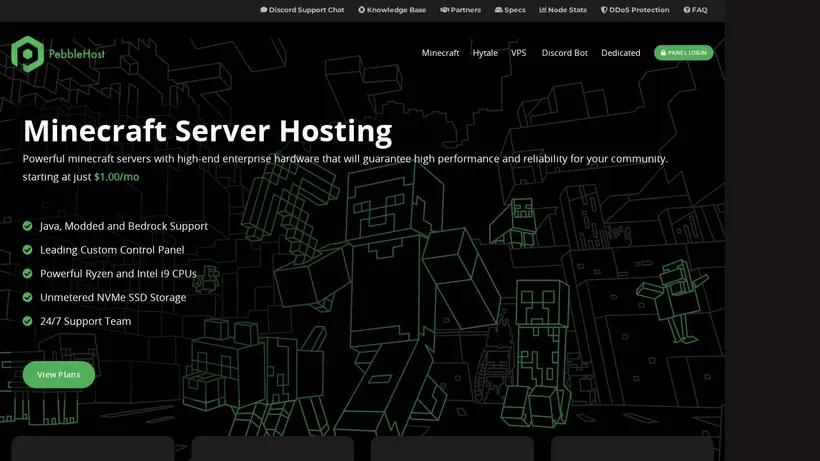This screenshot has width=820, height=461.
Task: Click the text Java, Modded and Bedrock Support
Action: pyautogui.click(x=124, y=226)
